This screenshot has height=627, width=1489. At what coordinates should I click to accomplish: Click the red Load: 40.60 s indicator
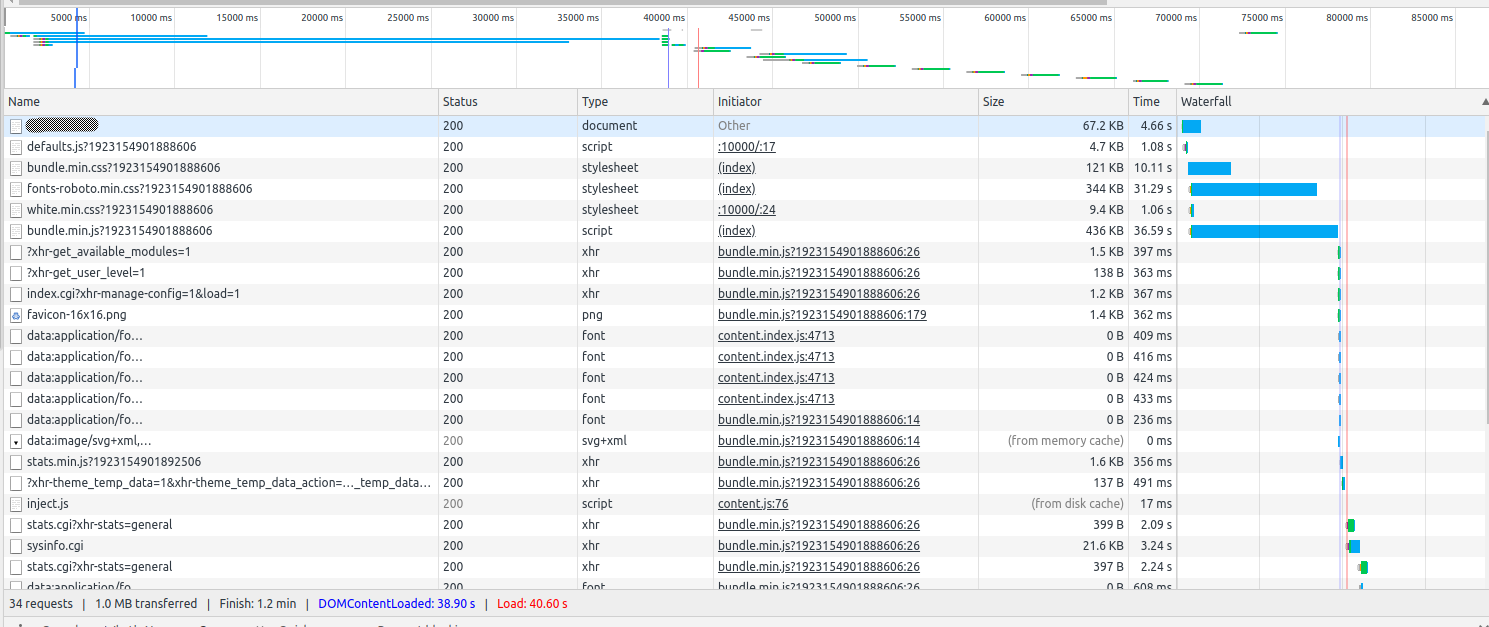click(532, 603)
